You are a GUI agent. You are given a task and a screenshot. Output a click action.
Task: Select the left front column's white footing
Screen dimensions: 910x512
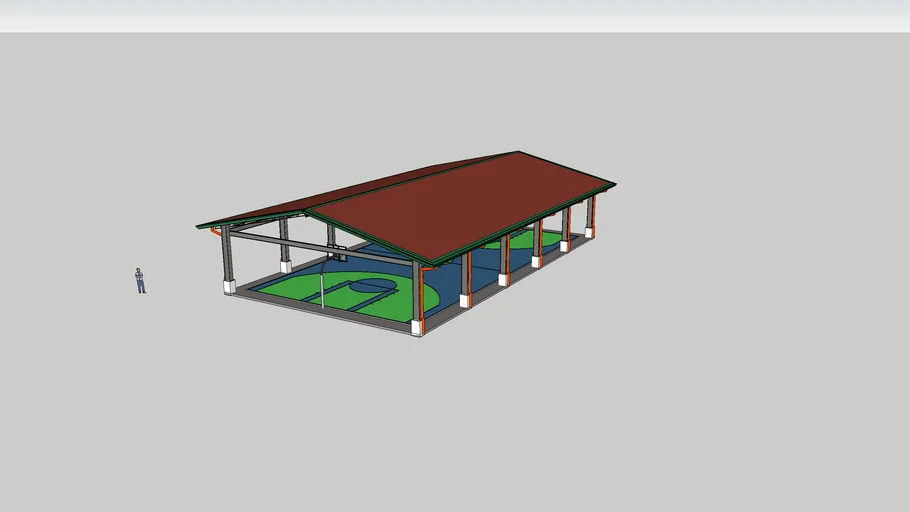pos(229,287)
